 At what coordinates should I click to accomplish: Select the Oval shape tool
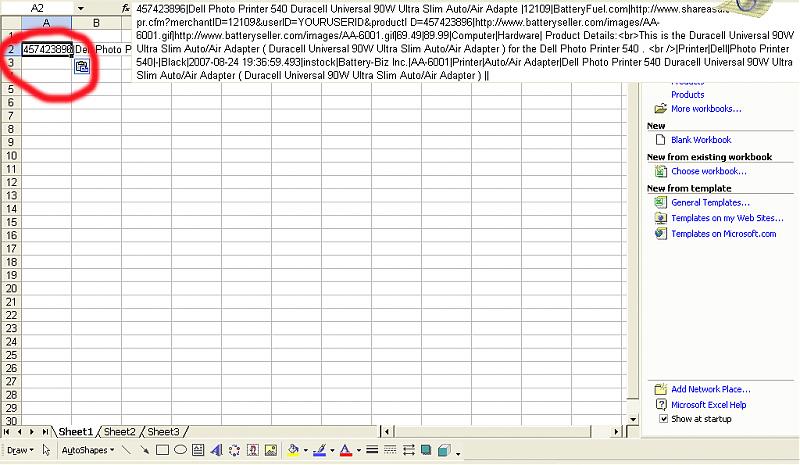tap(179, 450)
